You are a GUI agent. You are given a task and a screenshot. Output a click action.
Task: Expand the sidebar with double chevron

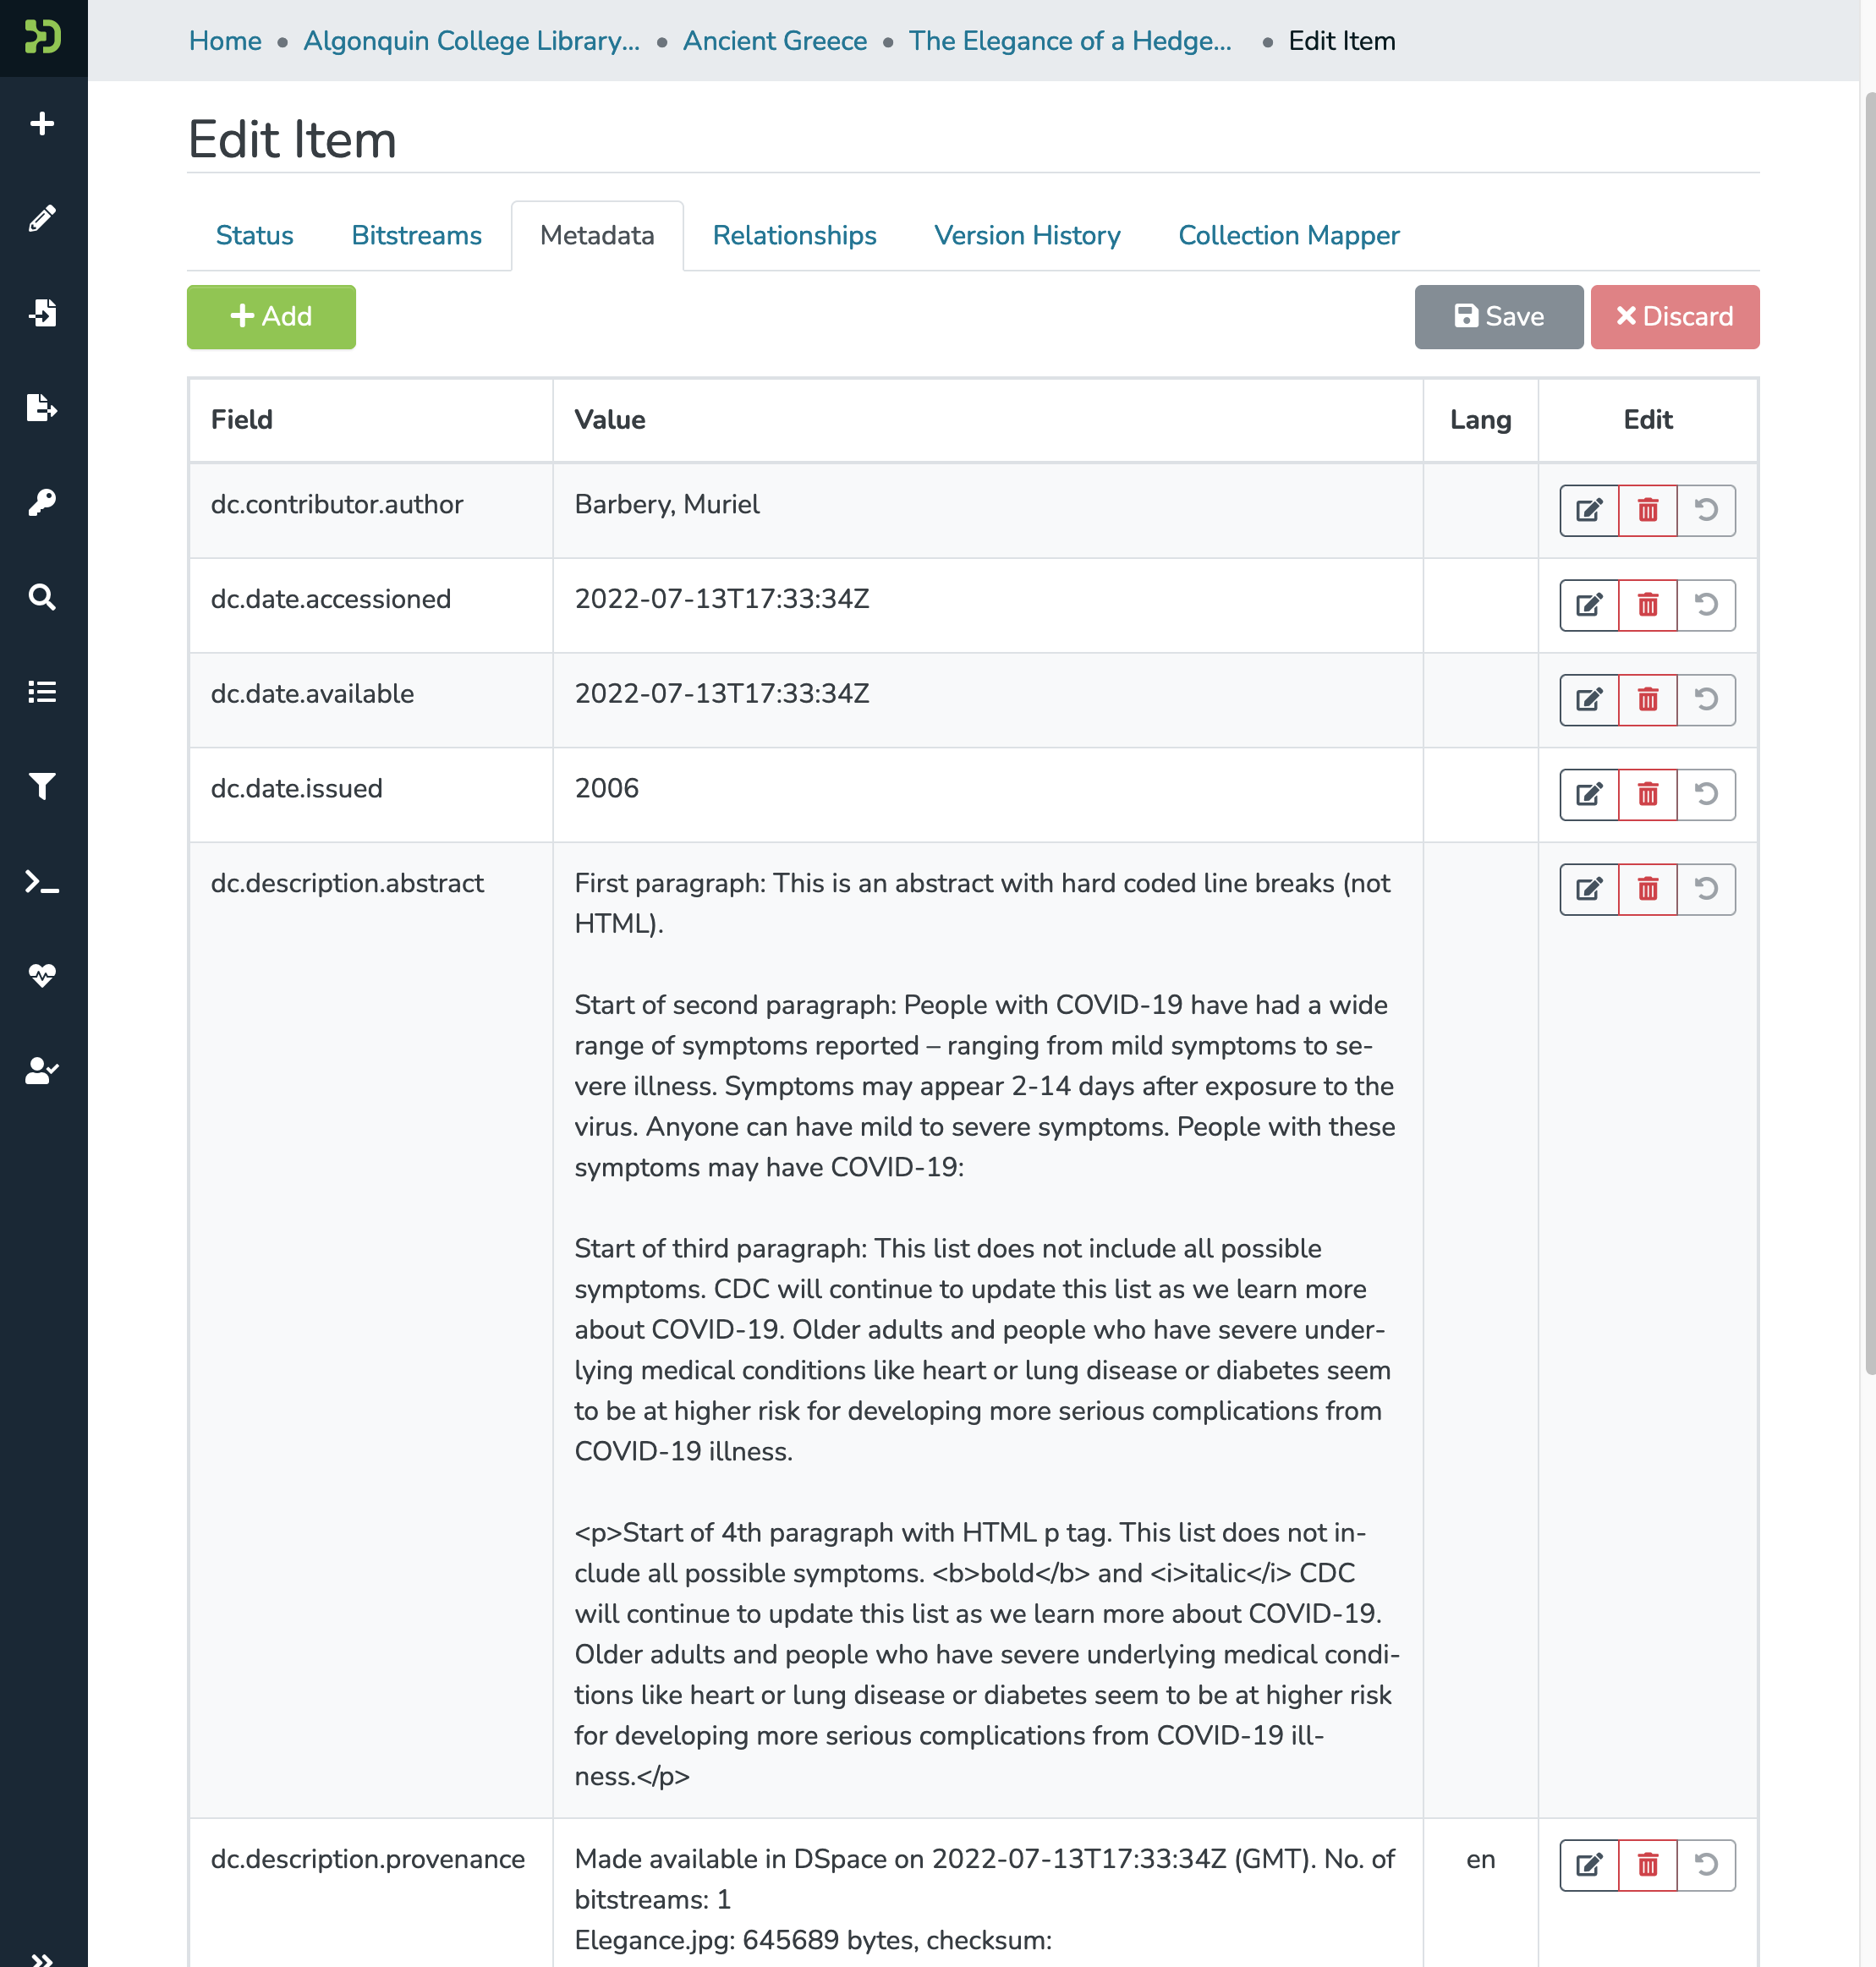(x=42, y=1957)
